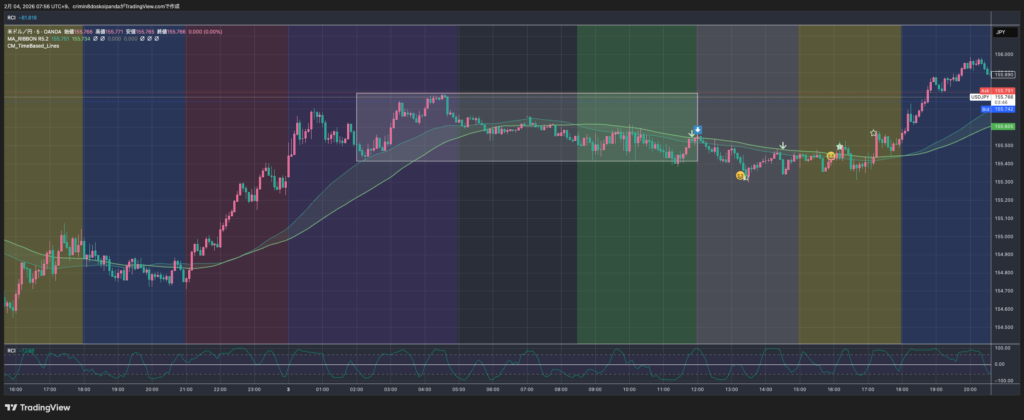Click the smiley emoji below the candles
Viewport: 1024px width, 420px height.
point(740,175)
